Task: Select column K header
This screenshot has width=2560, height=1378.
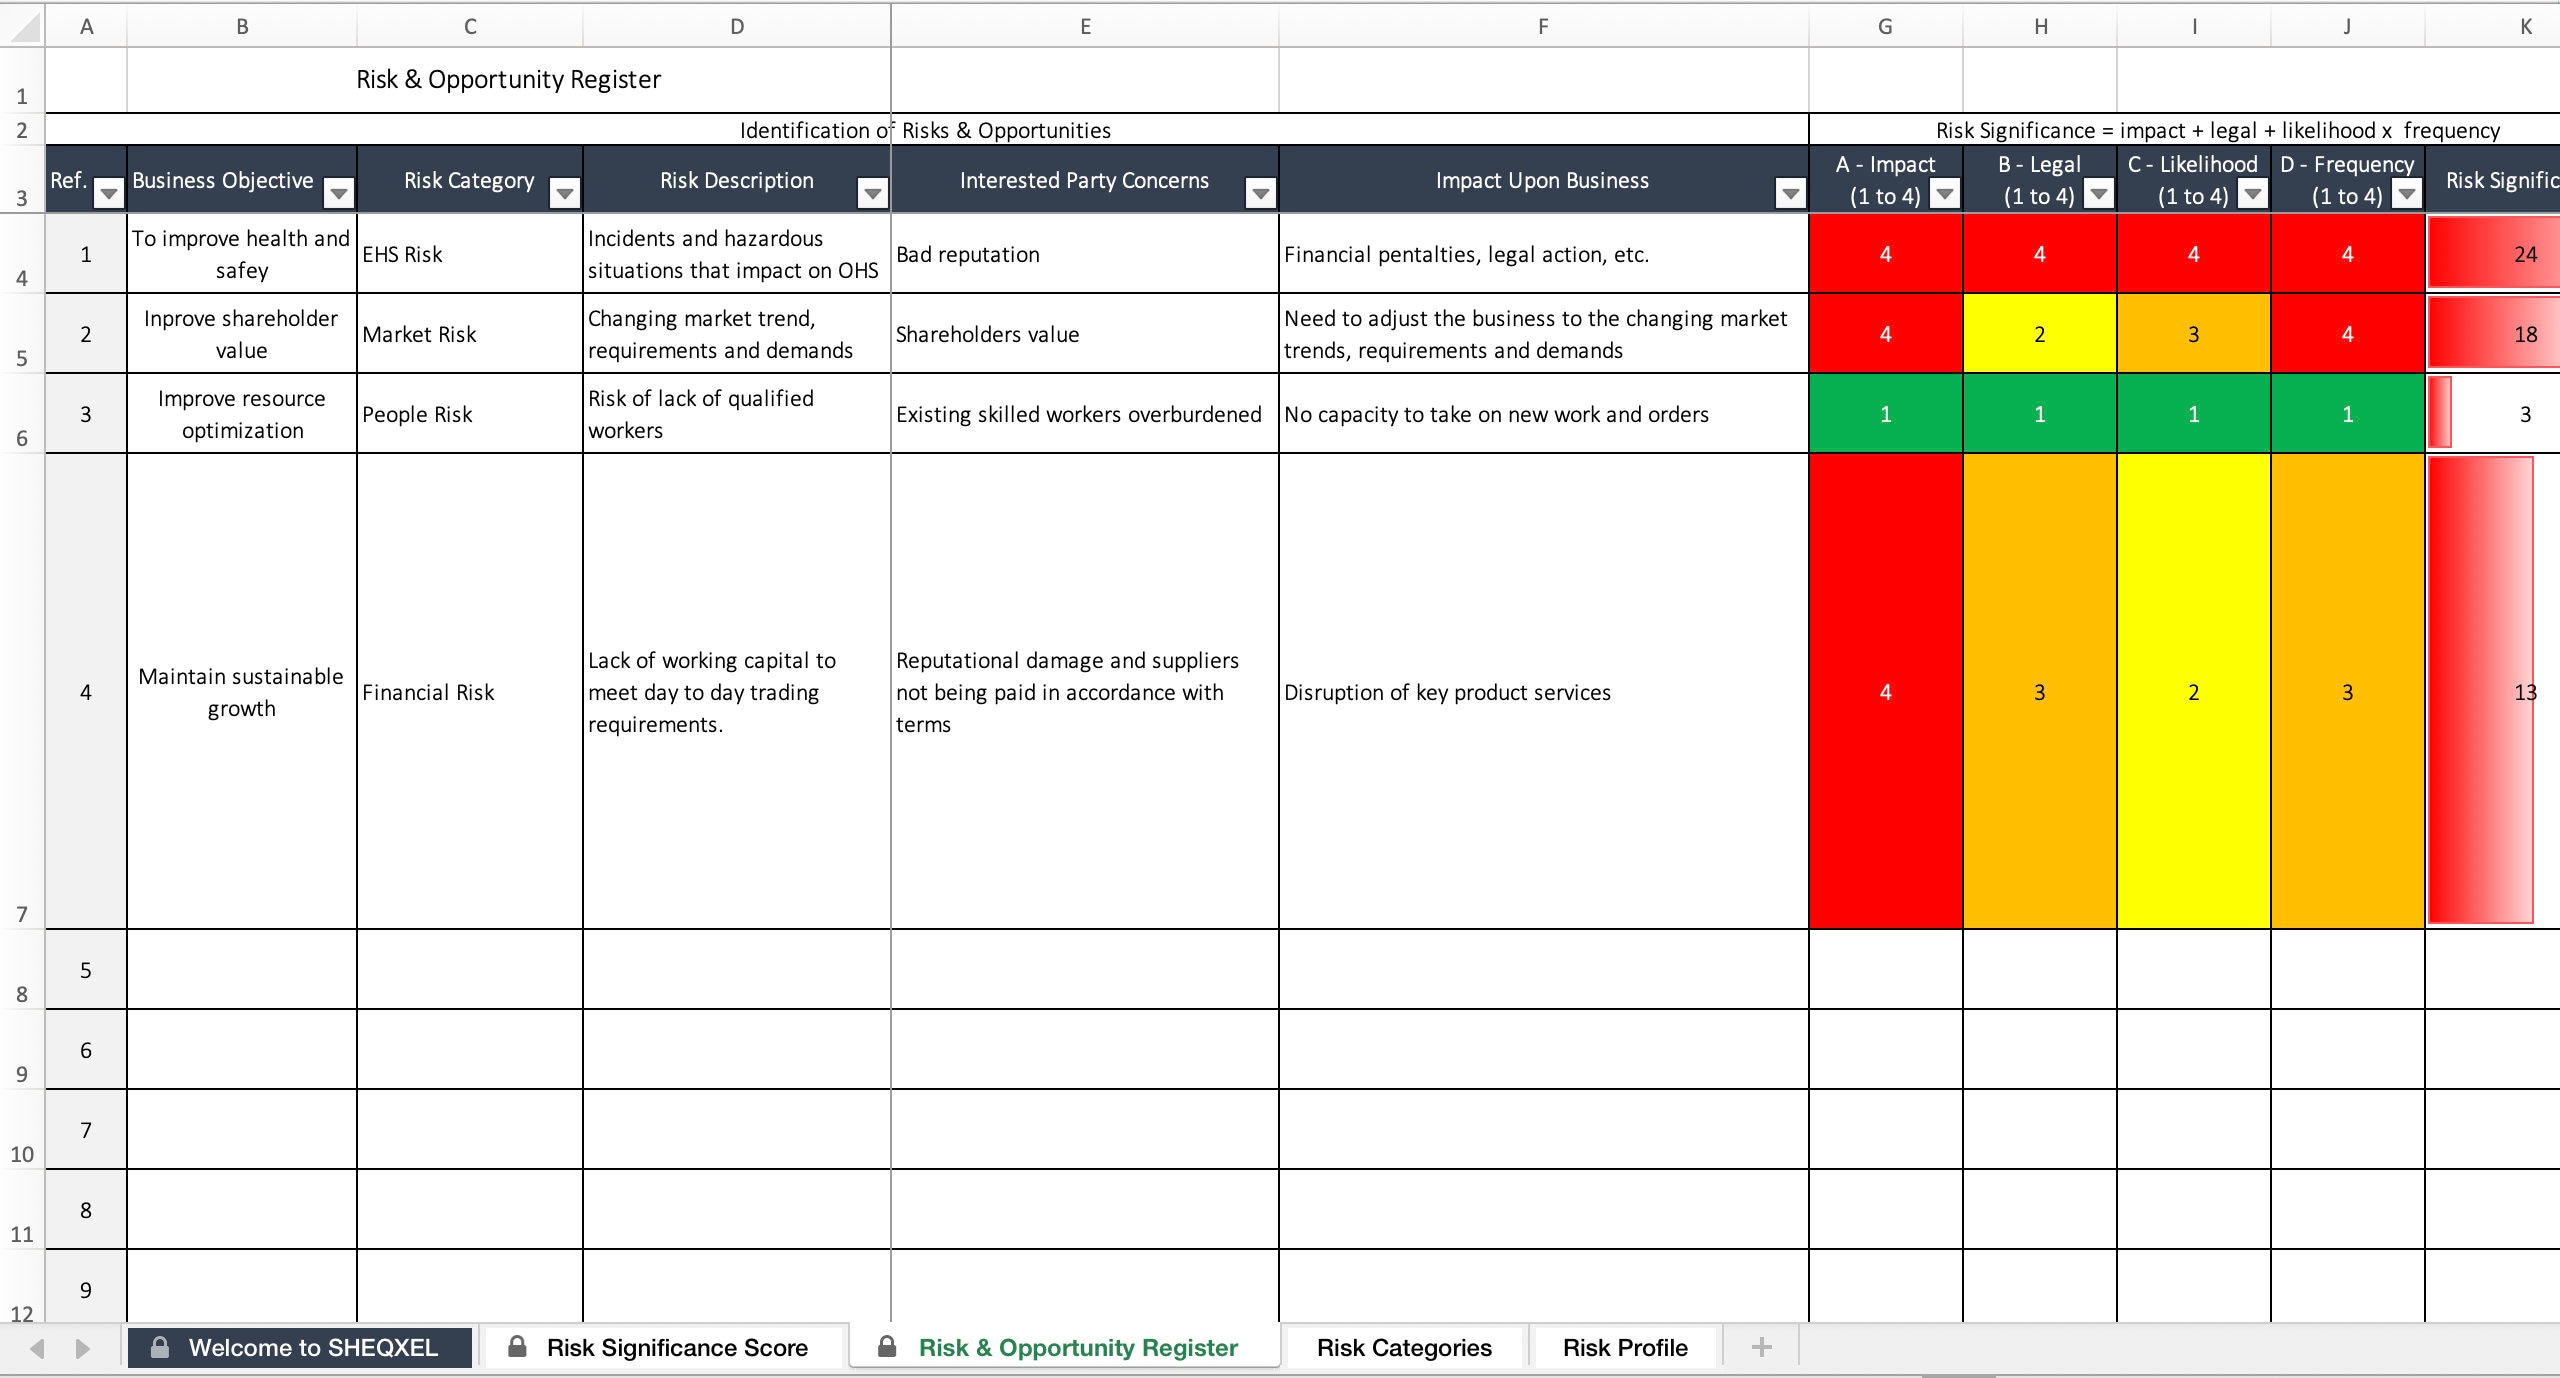Action: click(x=2527, y=26)
